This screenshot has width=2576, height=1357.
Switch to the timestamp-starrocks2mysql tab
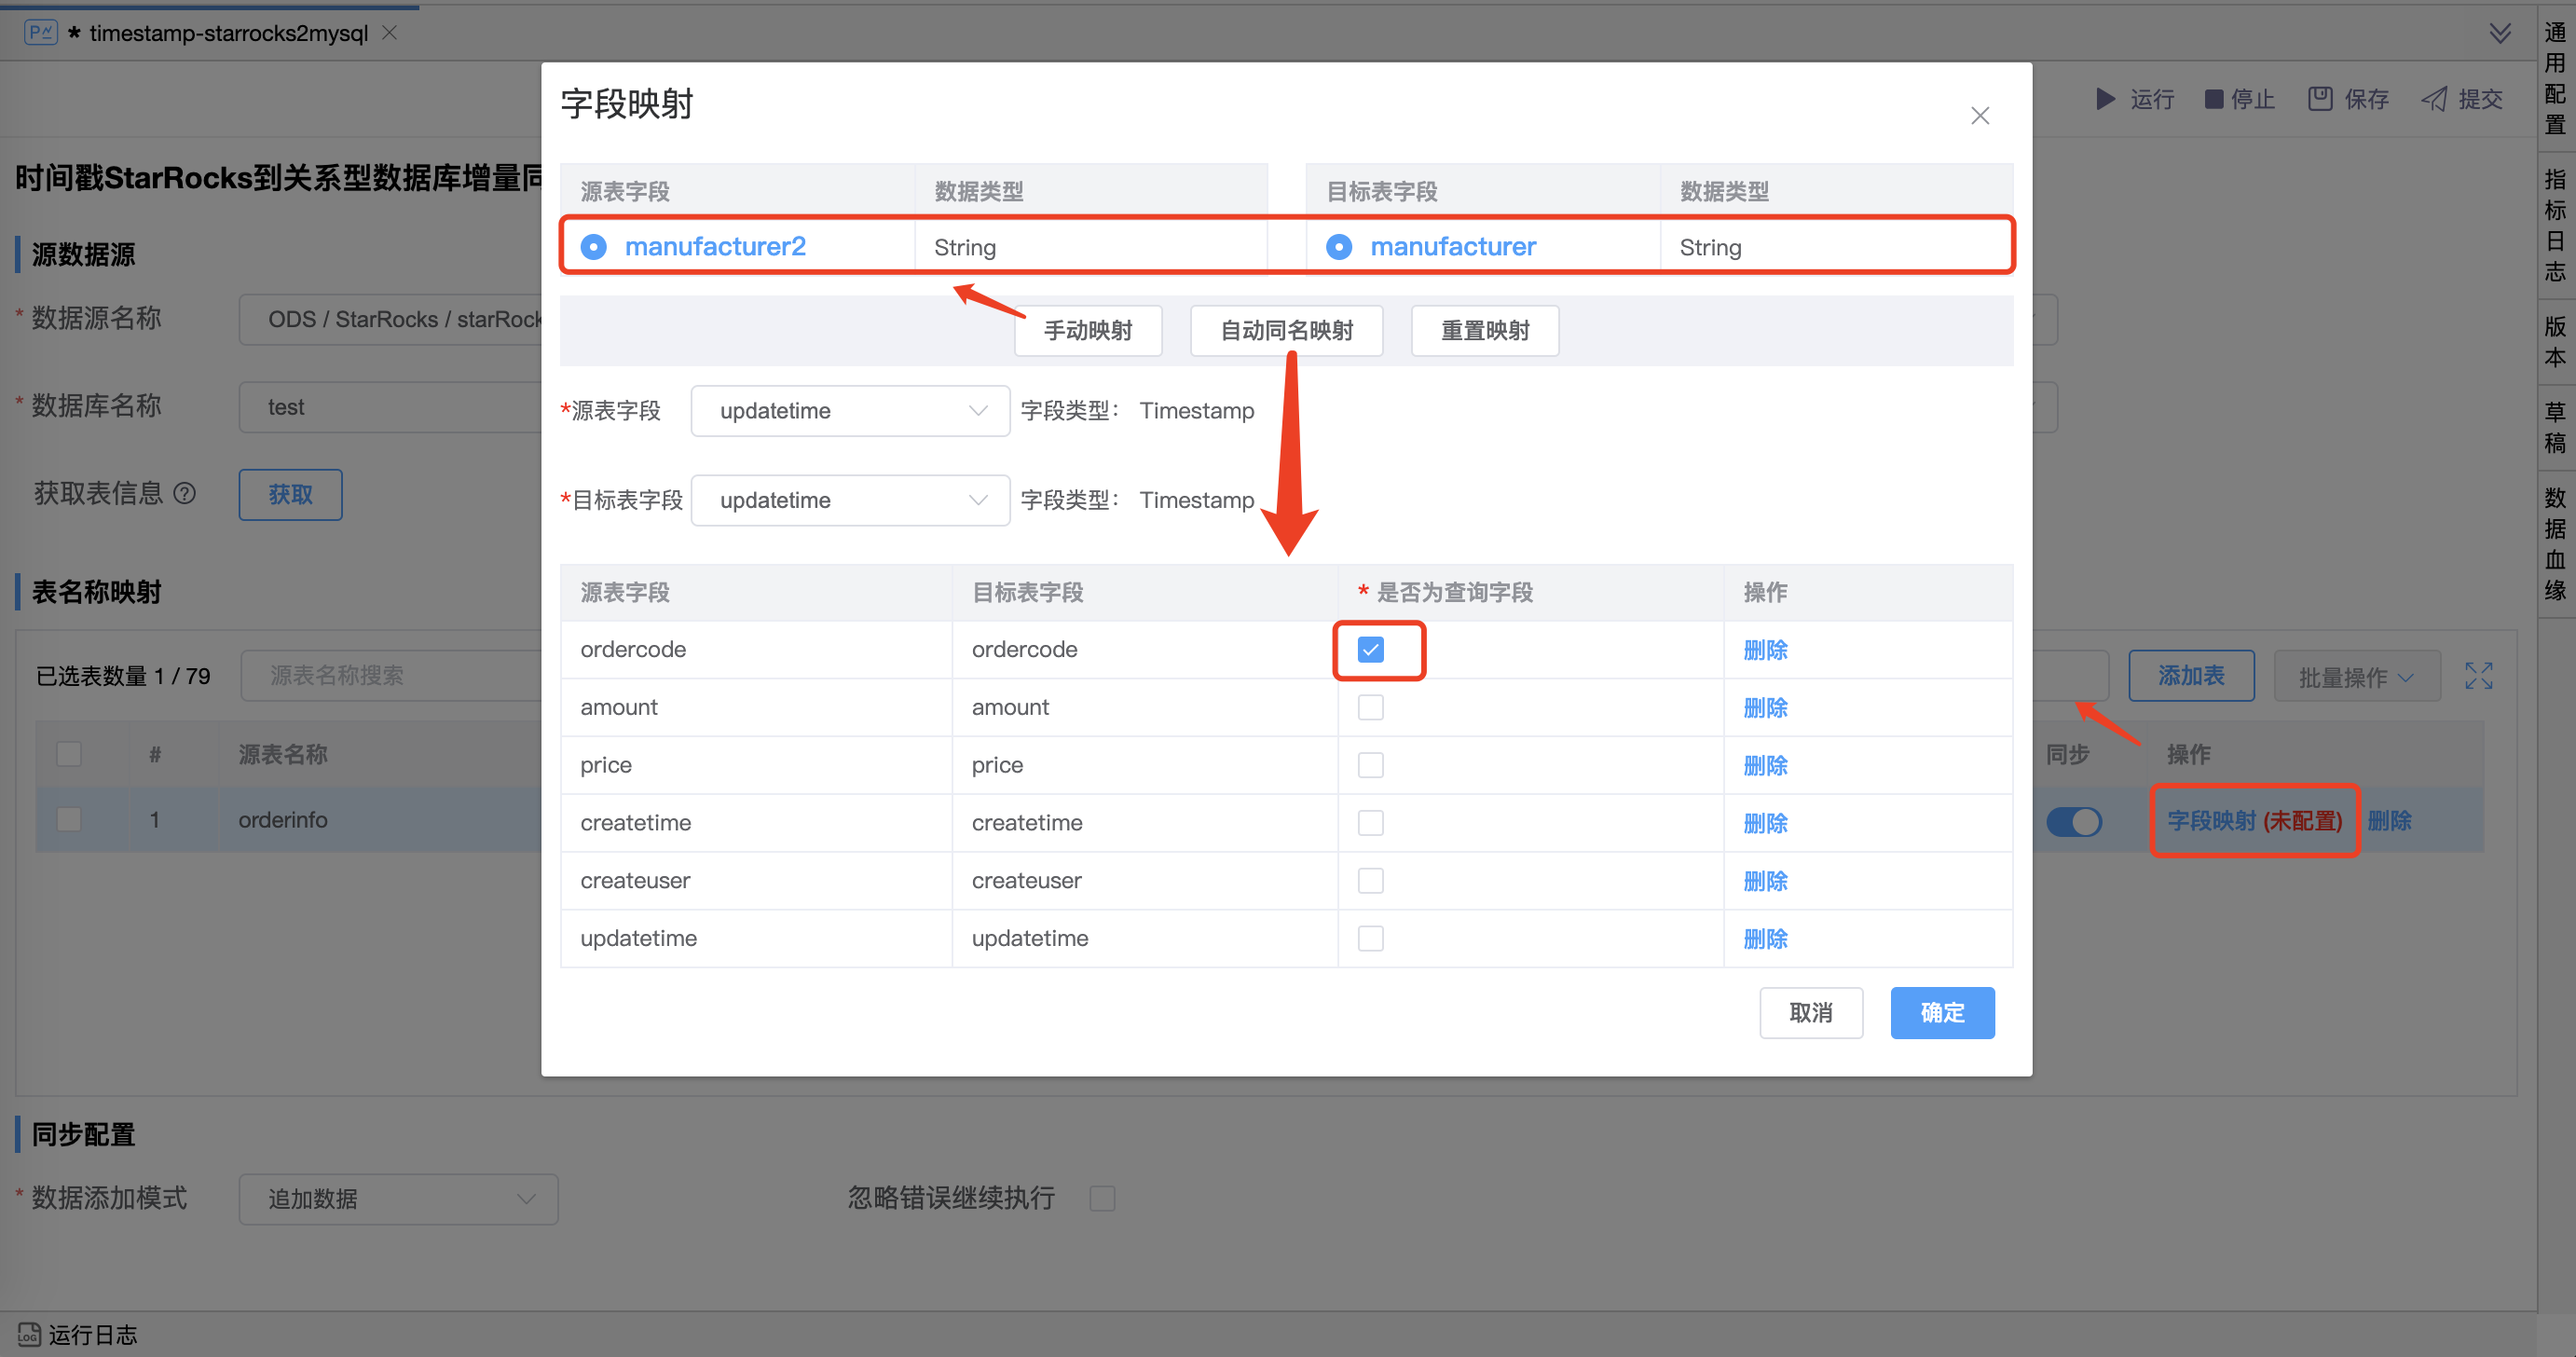pos(229,33)
